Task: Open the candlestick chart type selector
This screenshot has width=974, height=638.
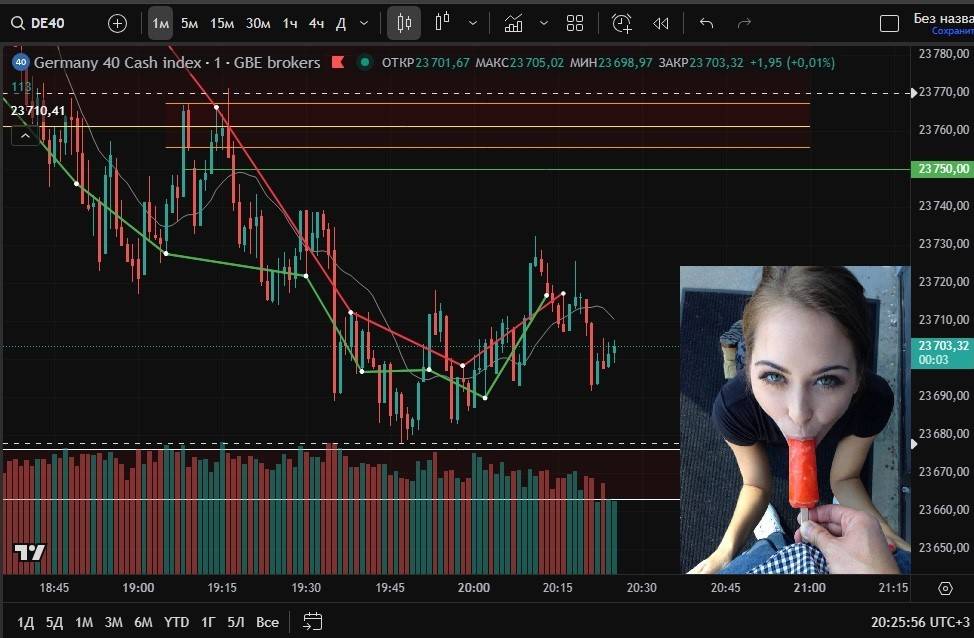Action: click(x=404, y=23)
